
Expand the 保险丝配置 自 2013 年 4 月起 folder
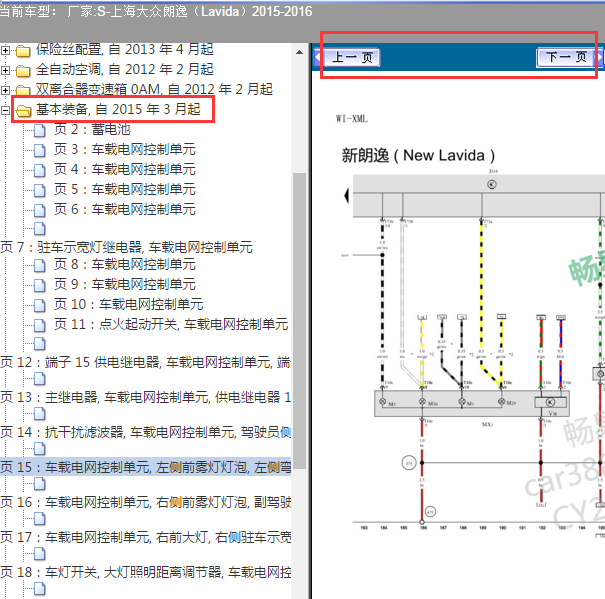point(5,50)
